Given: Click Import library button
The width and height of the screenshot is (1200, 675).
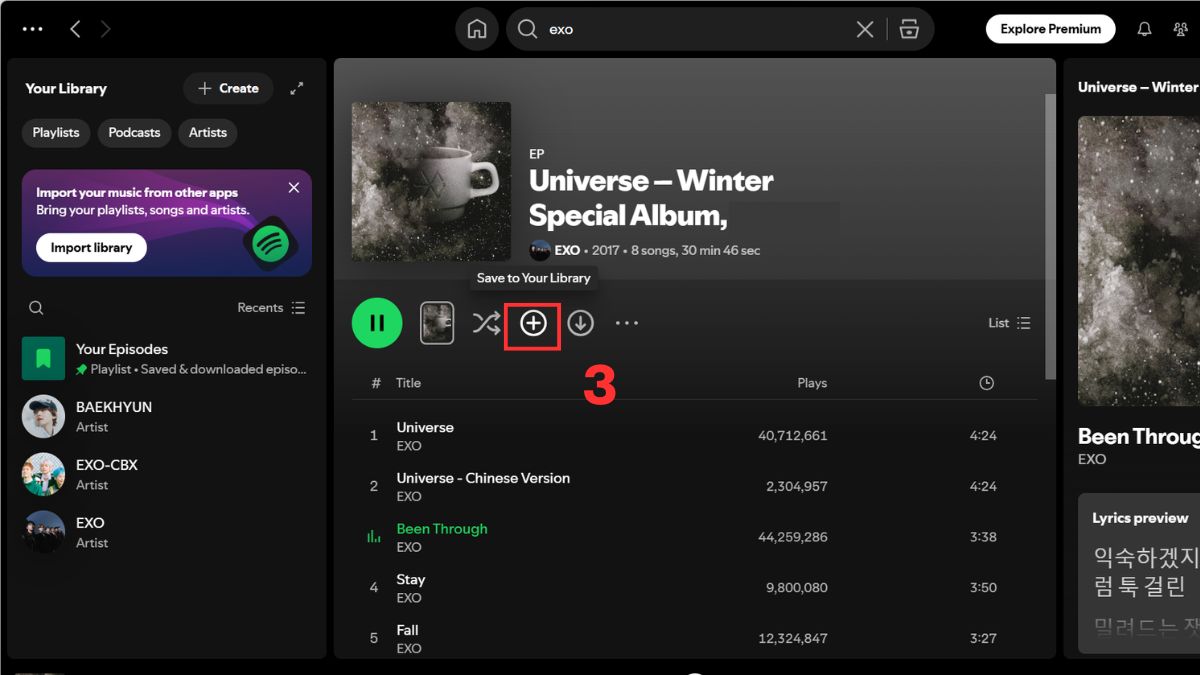Looking at the screenshot, I should pos(92,248).
